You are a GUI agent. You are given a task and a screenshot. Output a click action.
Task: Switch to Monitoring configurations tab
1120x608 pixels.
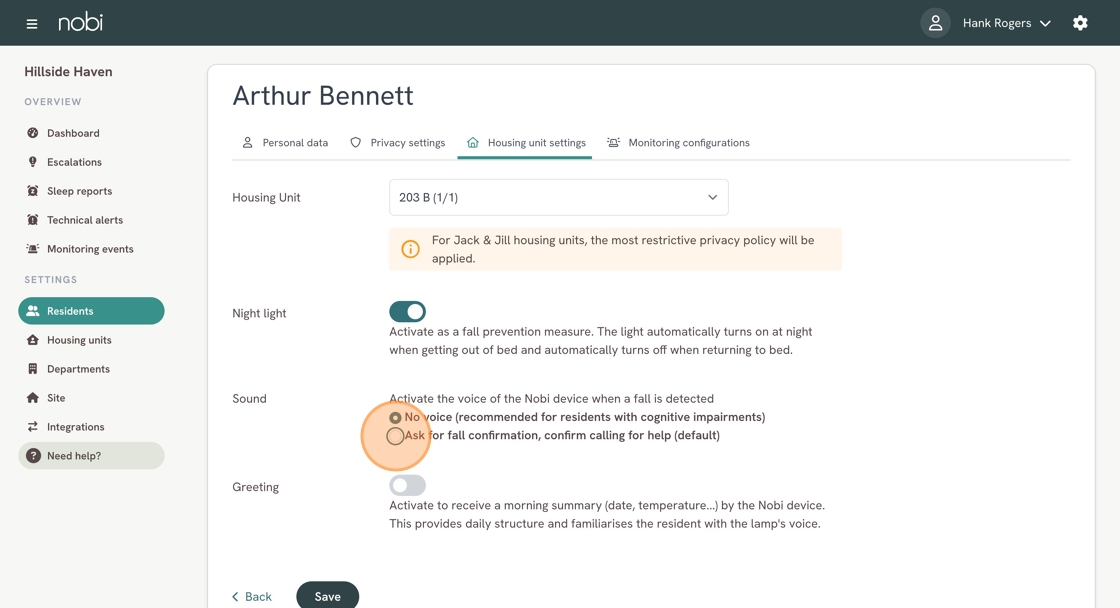(x=679, y=143)
